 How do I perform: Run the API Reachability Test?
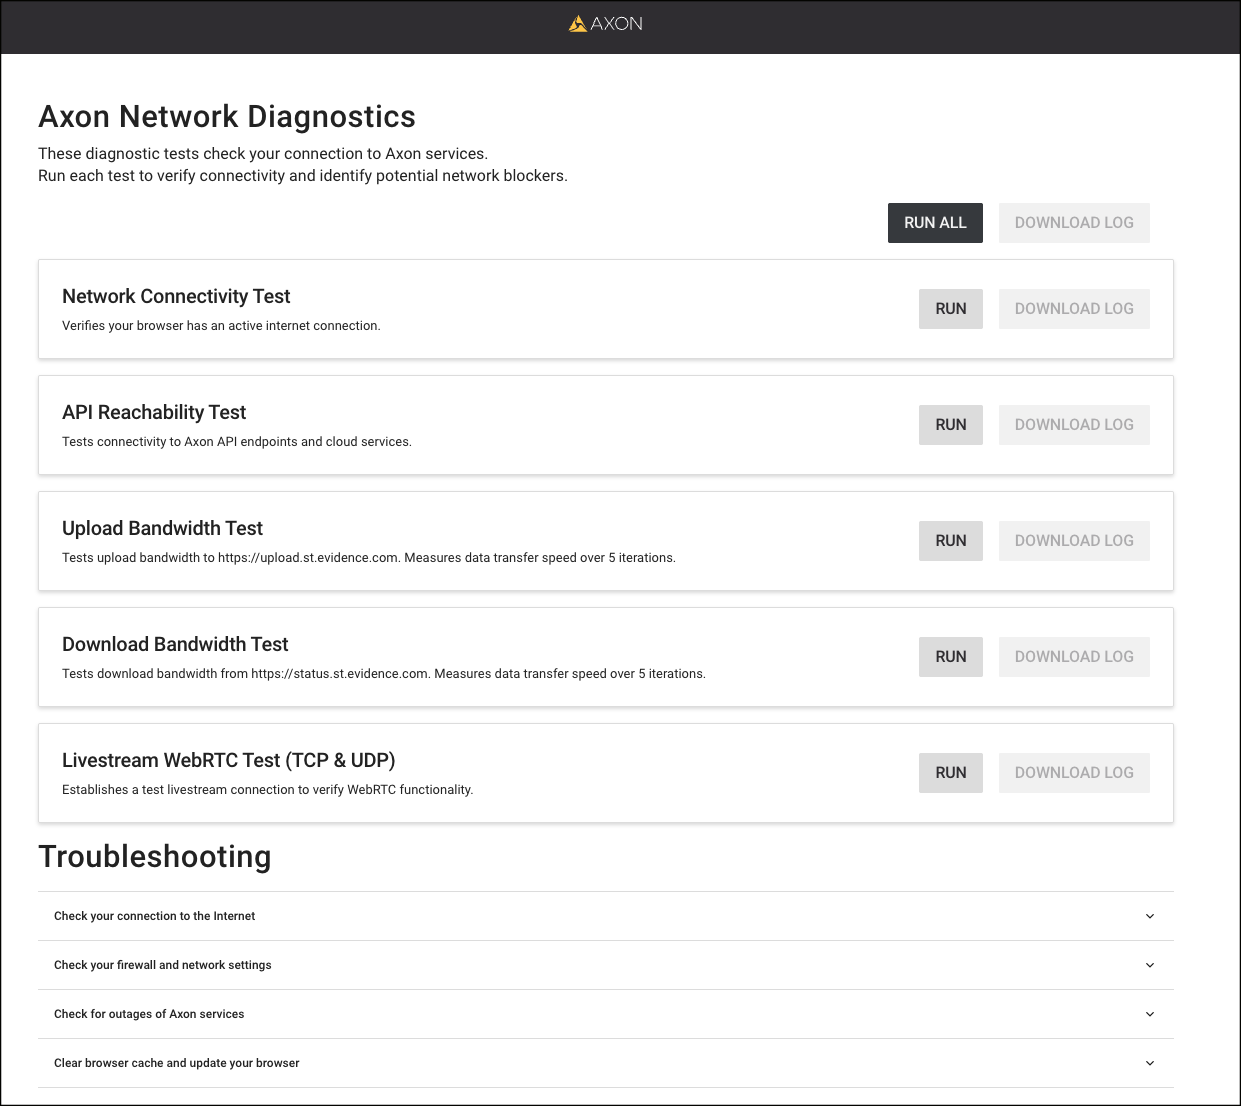[950, 425]
